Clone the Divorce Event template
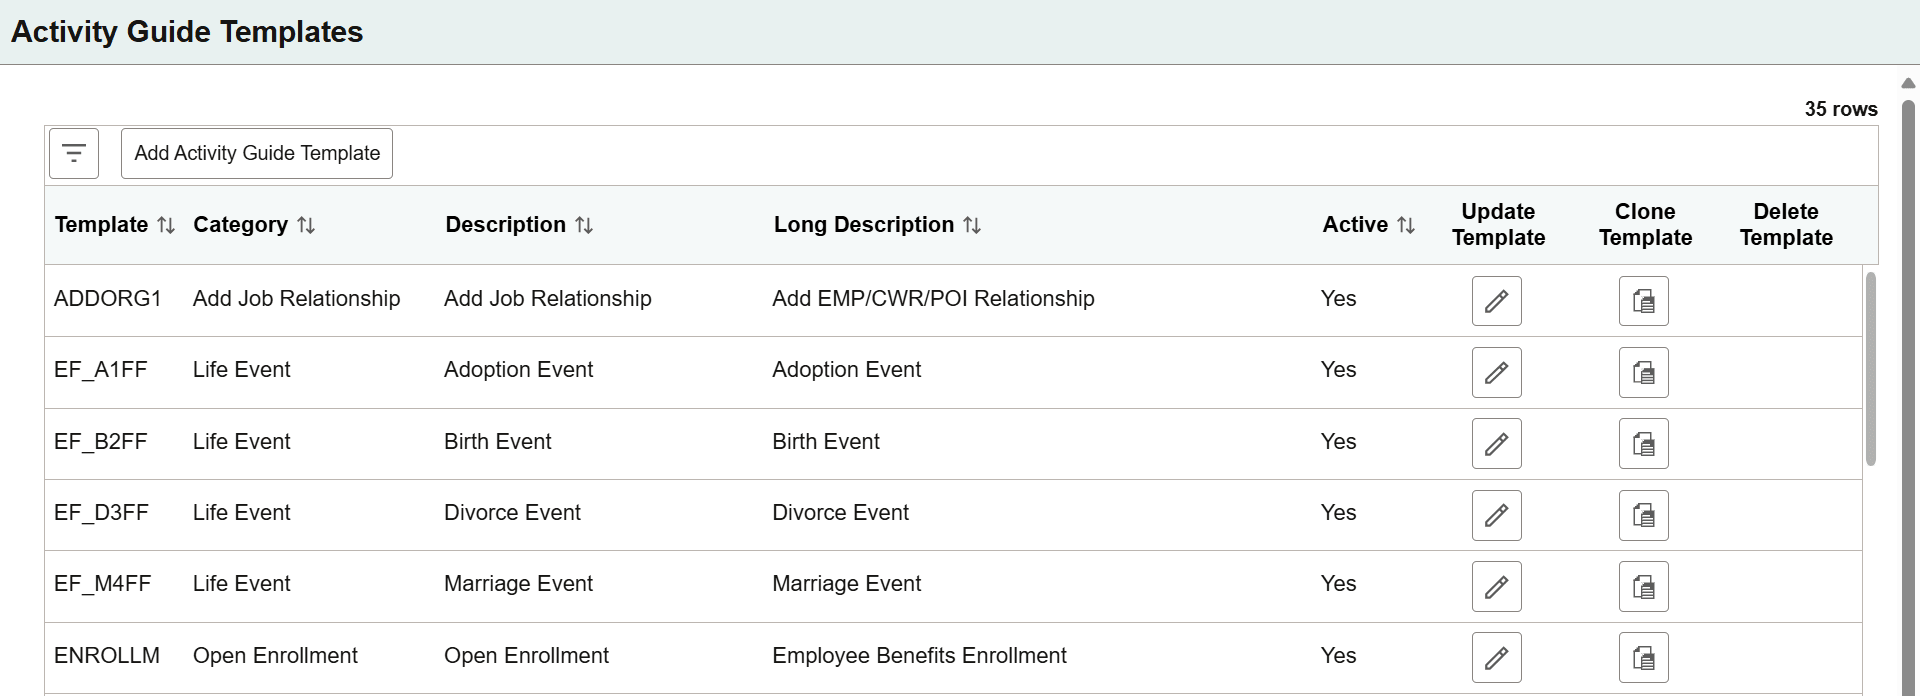 coord(1643,515)
